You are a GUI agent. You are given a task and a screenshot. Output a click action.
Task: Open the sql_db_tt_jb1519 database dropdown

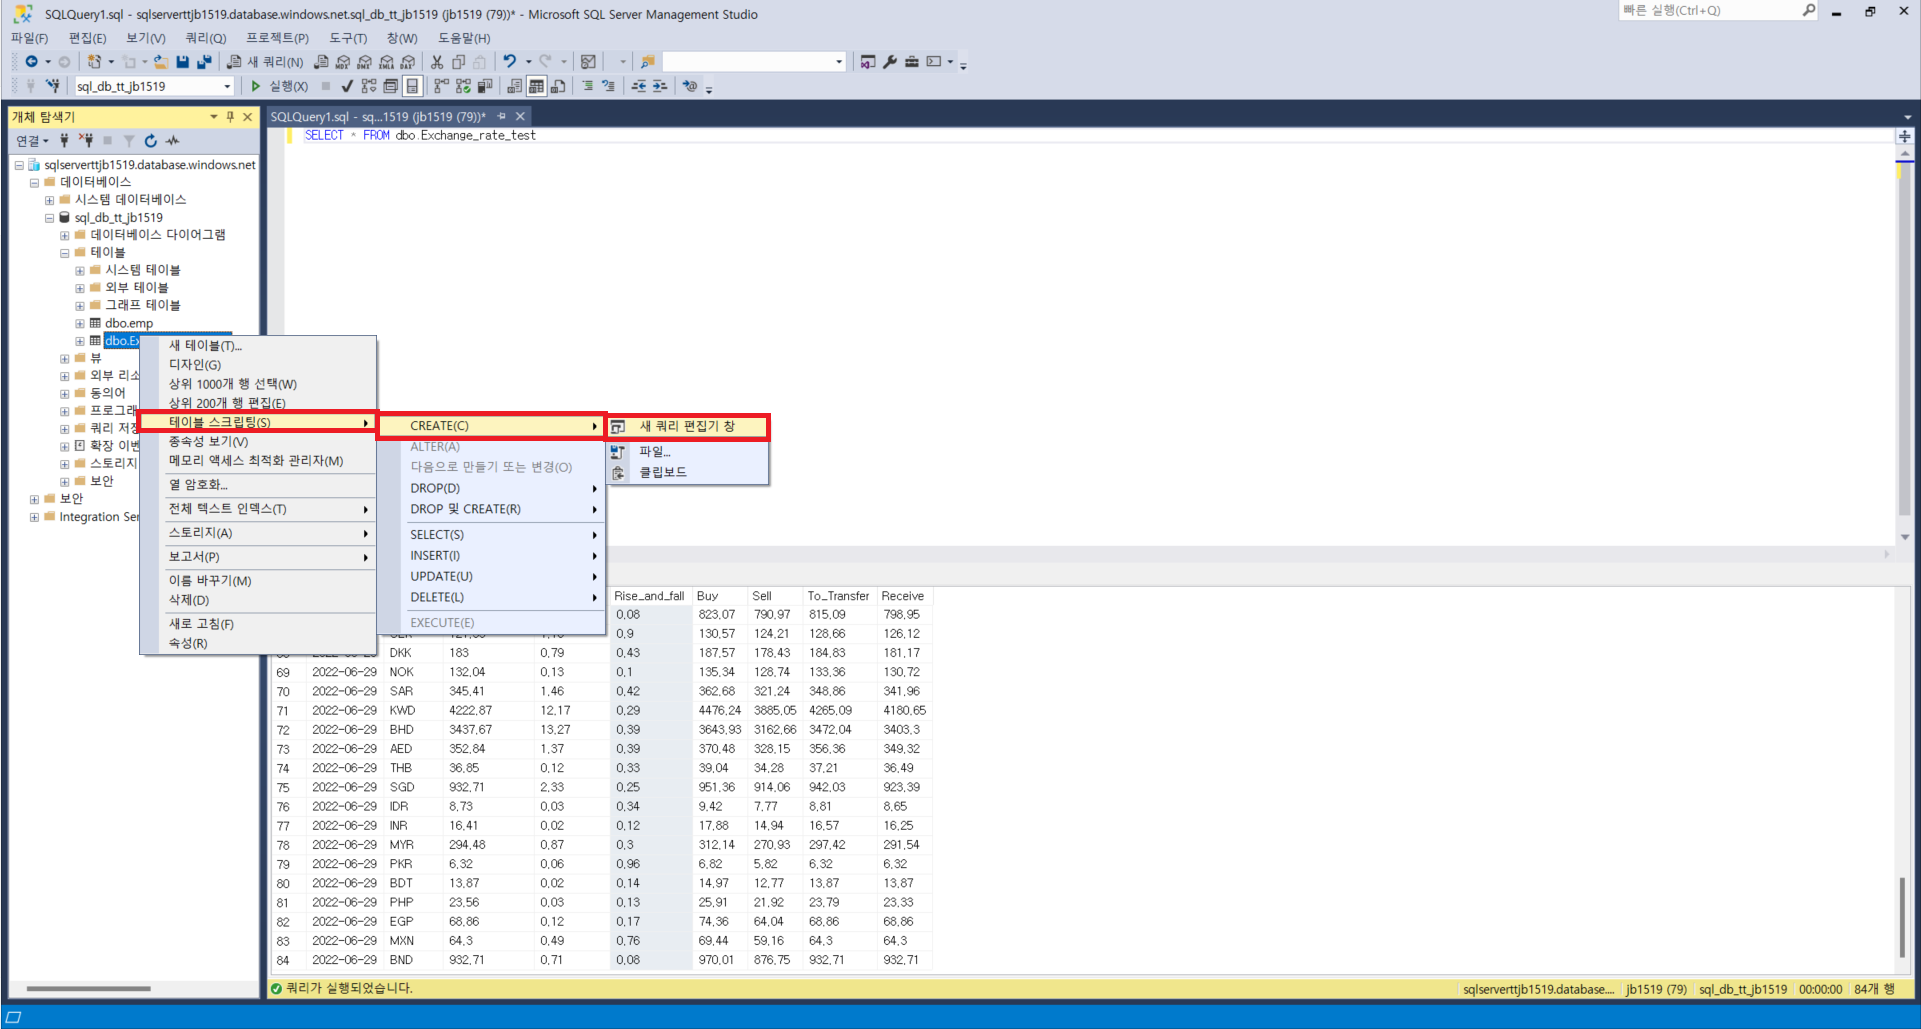click(227, 87)
